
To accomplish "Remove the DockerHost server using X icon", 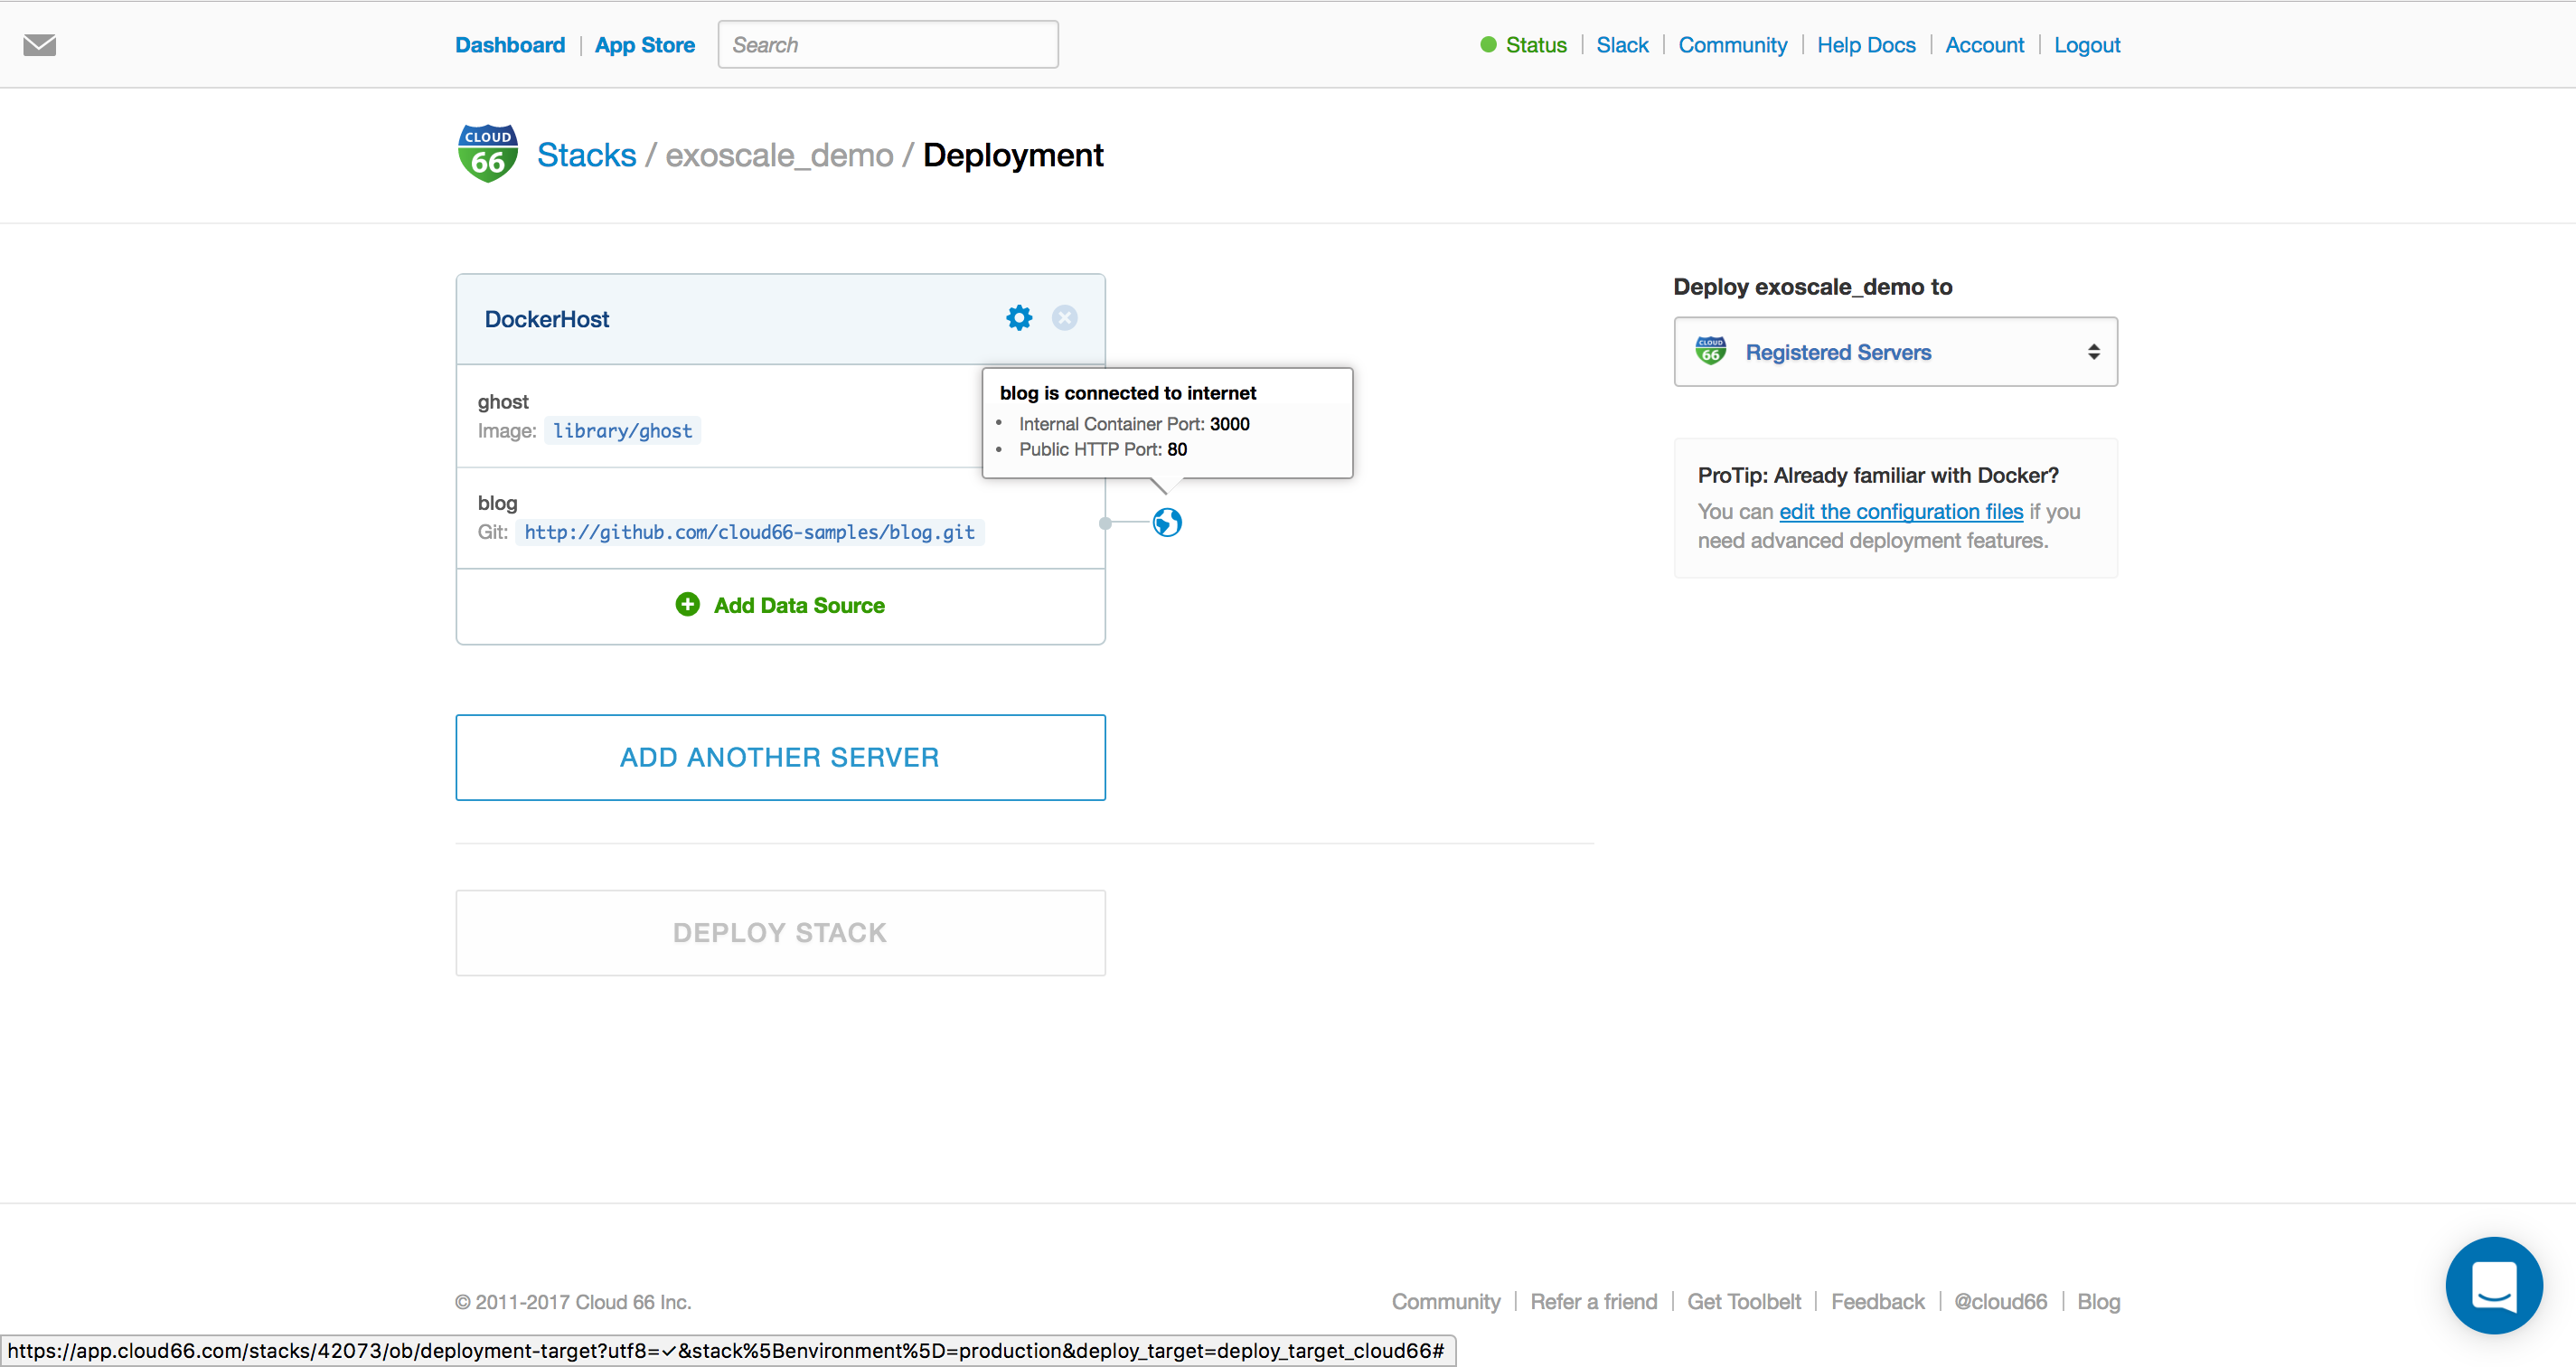I will [x=1064, y=318].
